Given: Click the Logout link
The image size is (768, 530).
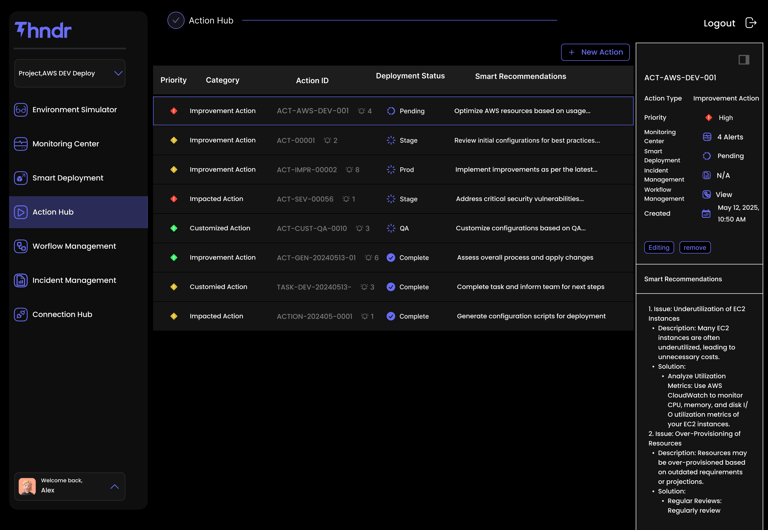Looking at the screenshot, I should (x=719, y=23).
